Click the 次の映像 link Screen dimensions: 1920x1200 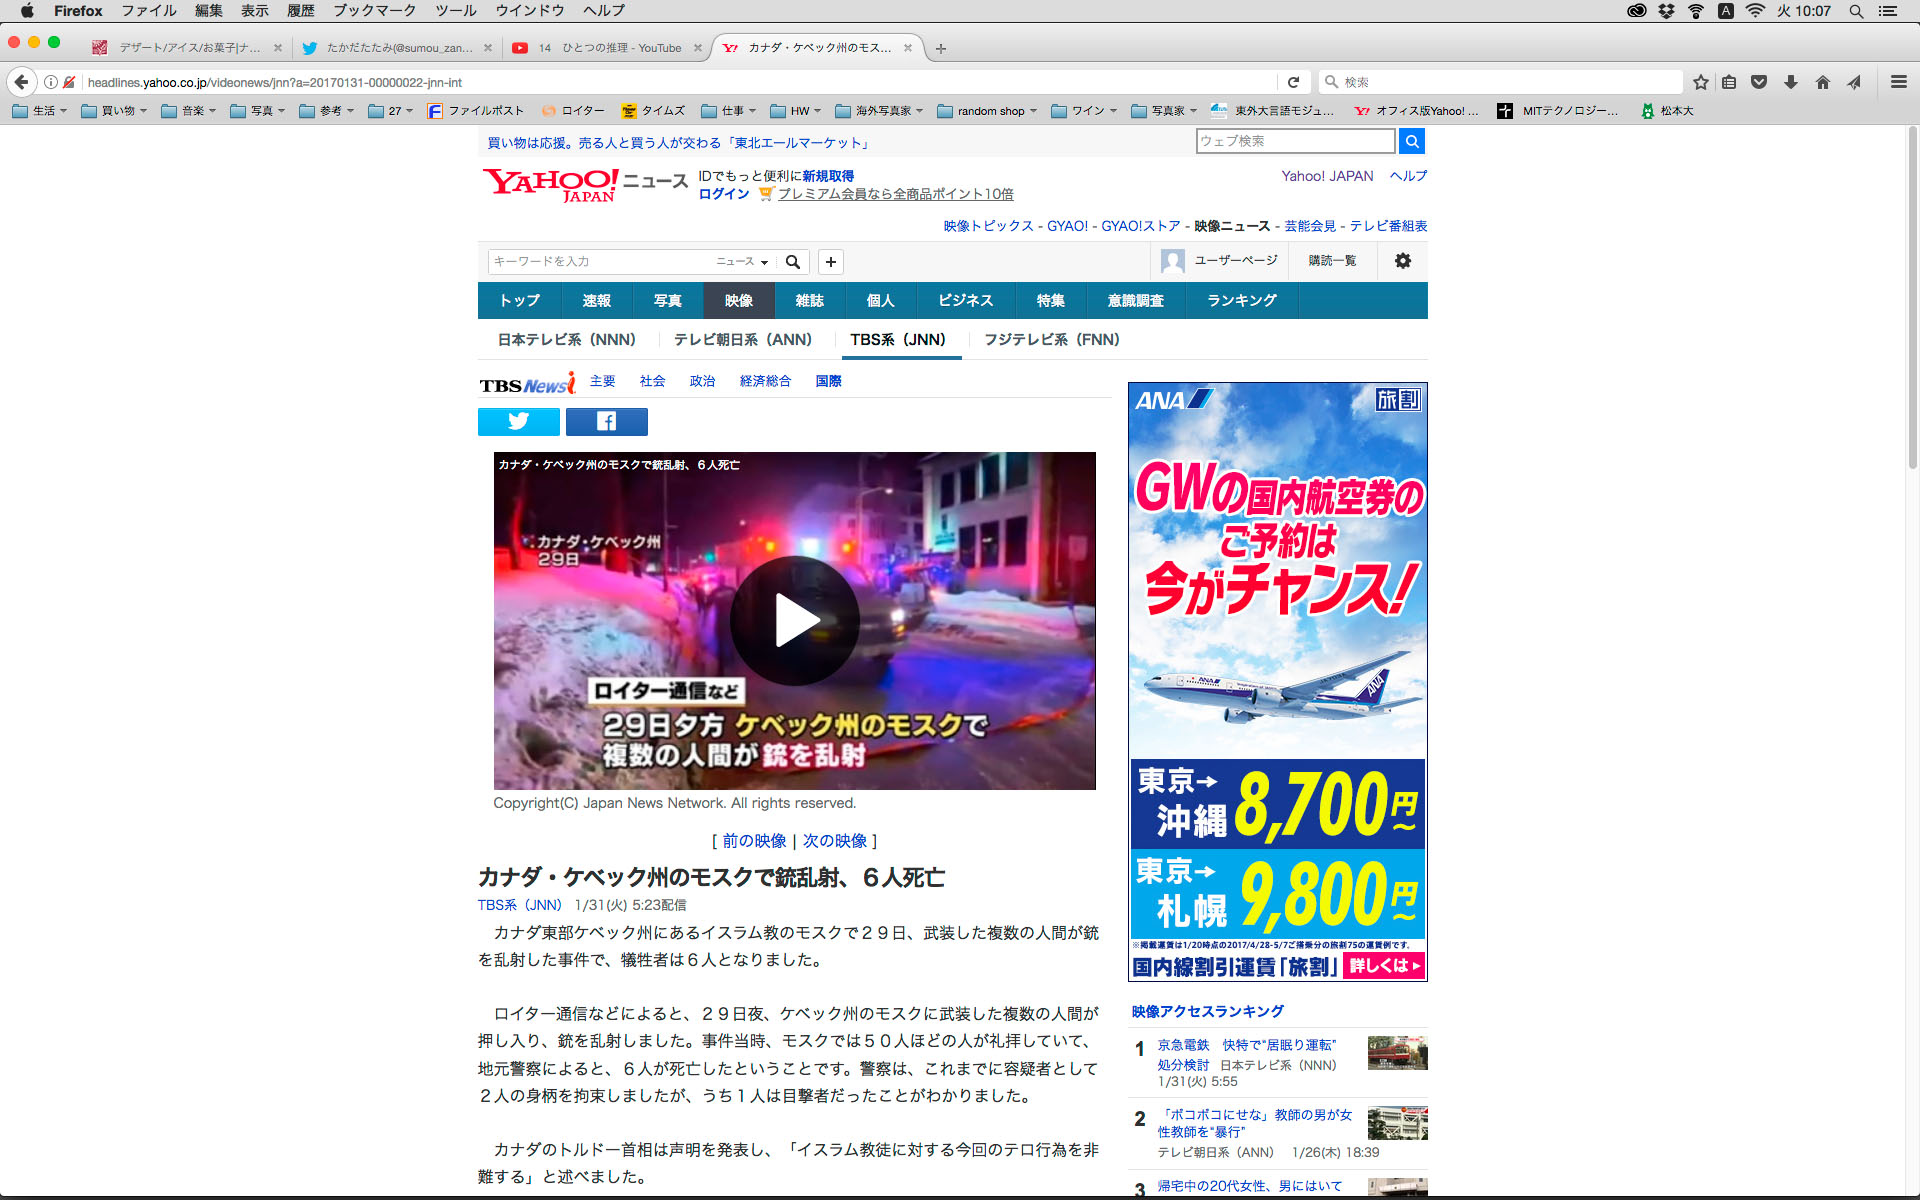834,841
